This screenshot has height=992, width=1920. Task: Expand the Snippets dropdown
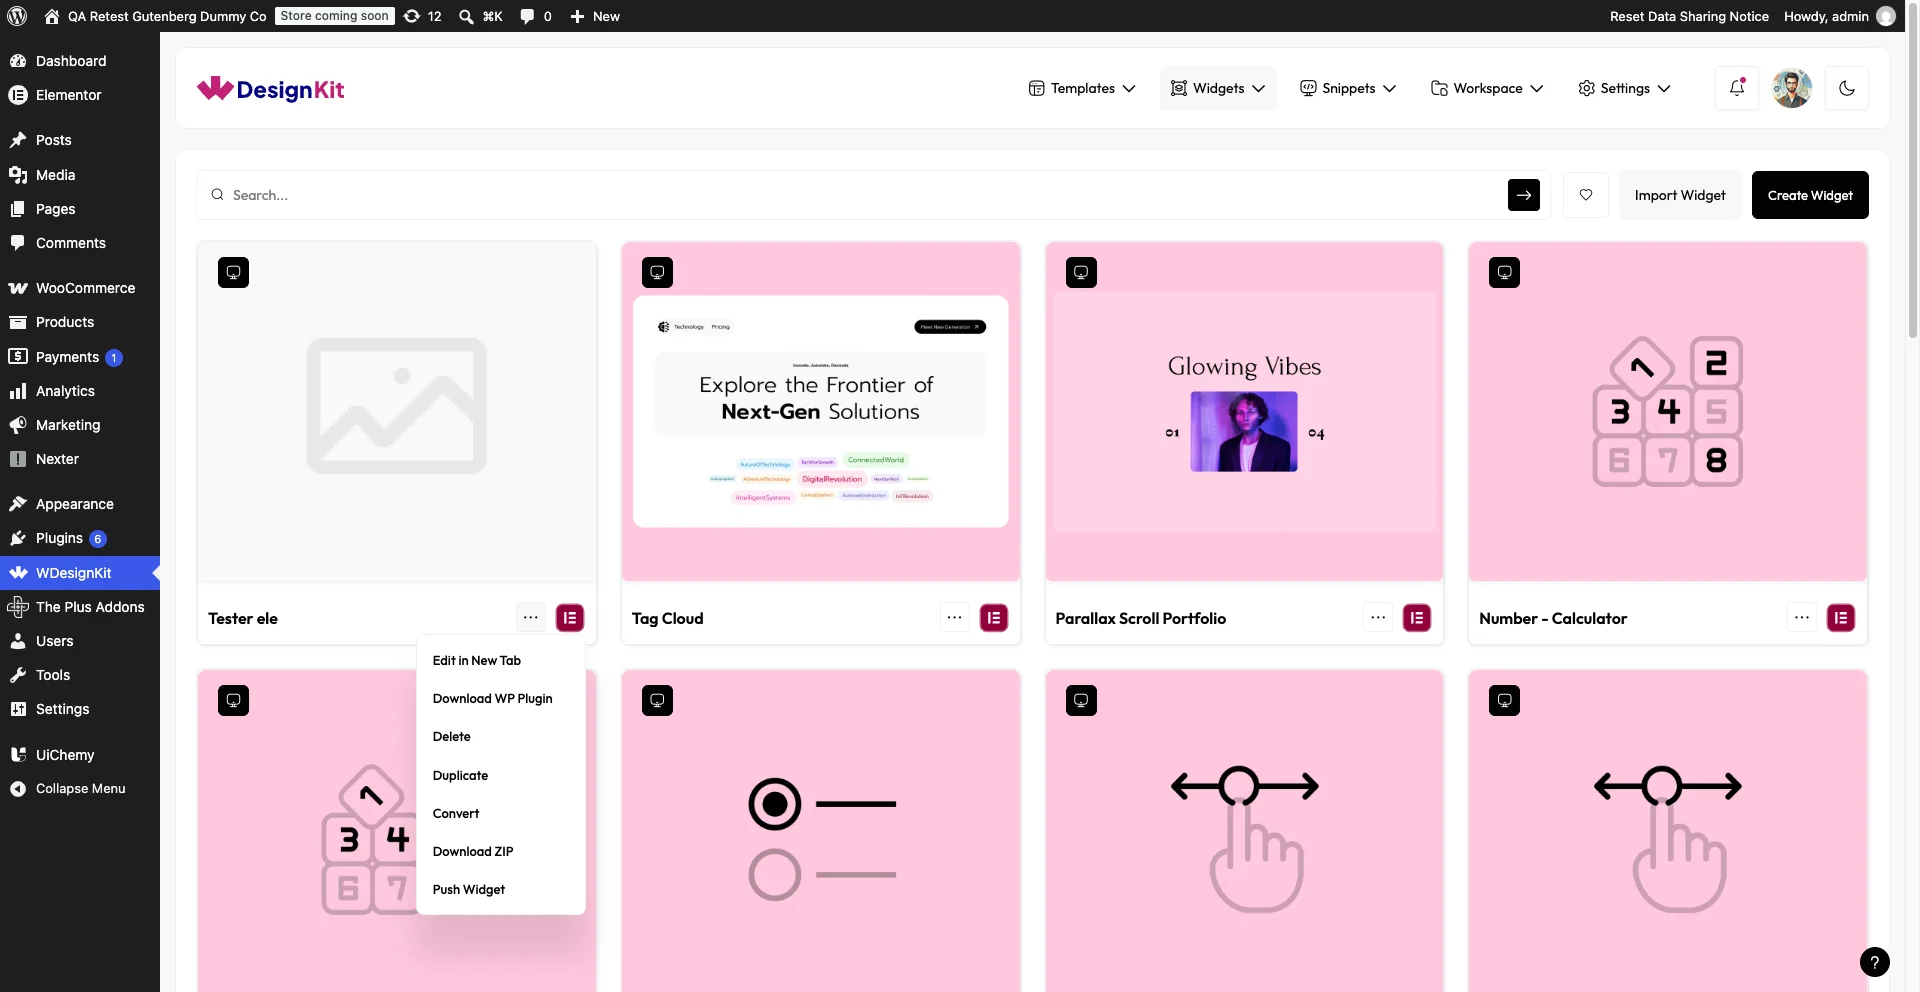pos(1348,88)
